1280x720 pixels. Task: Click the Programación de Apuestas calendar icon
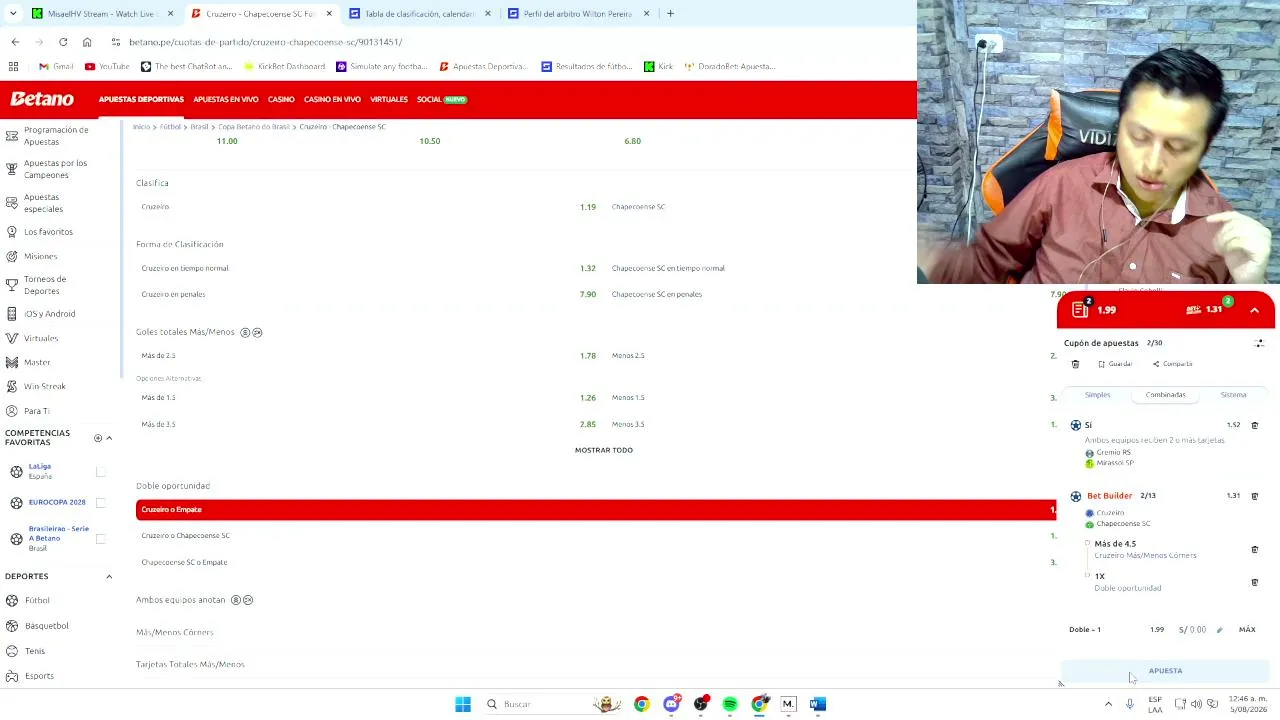[x=12, y=135]
